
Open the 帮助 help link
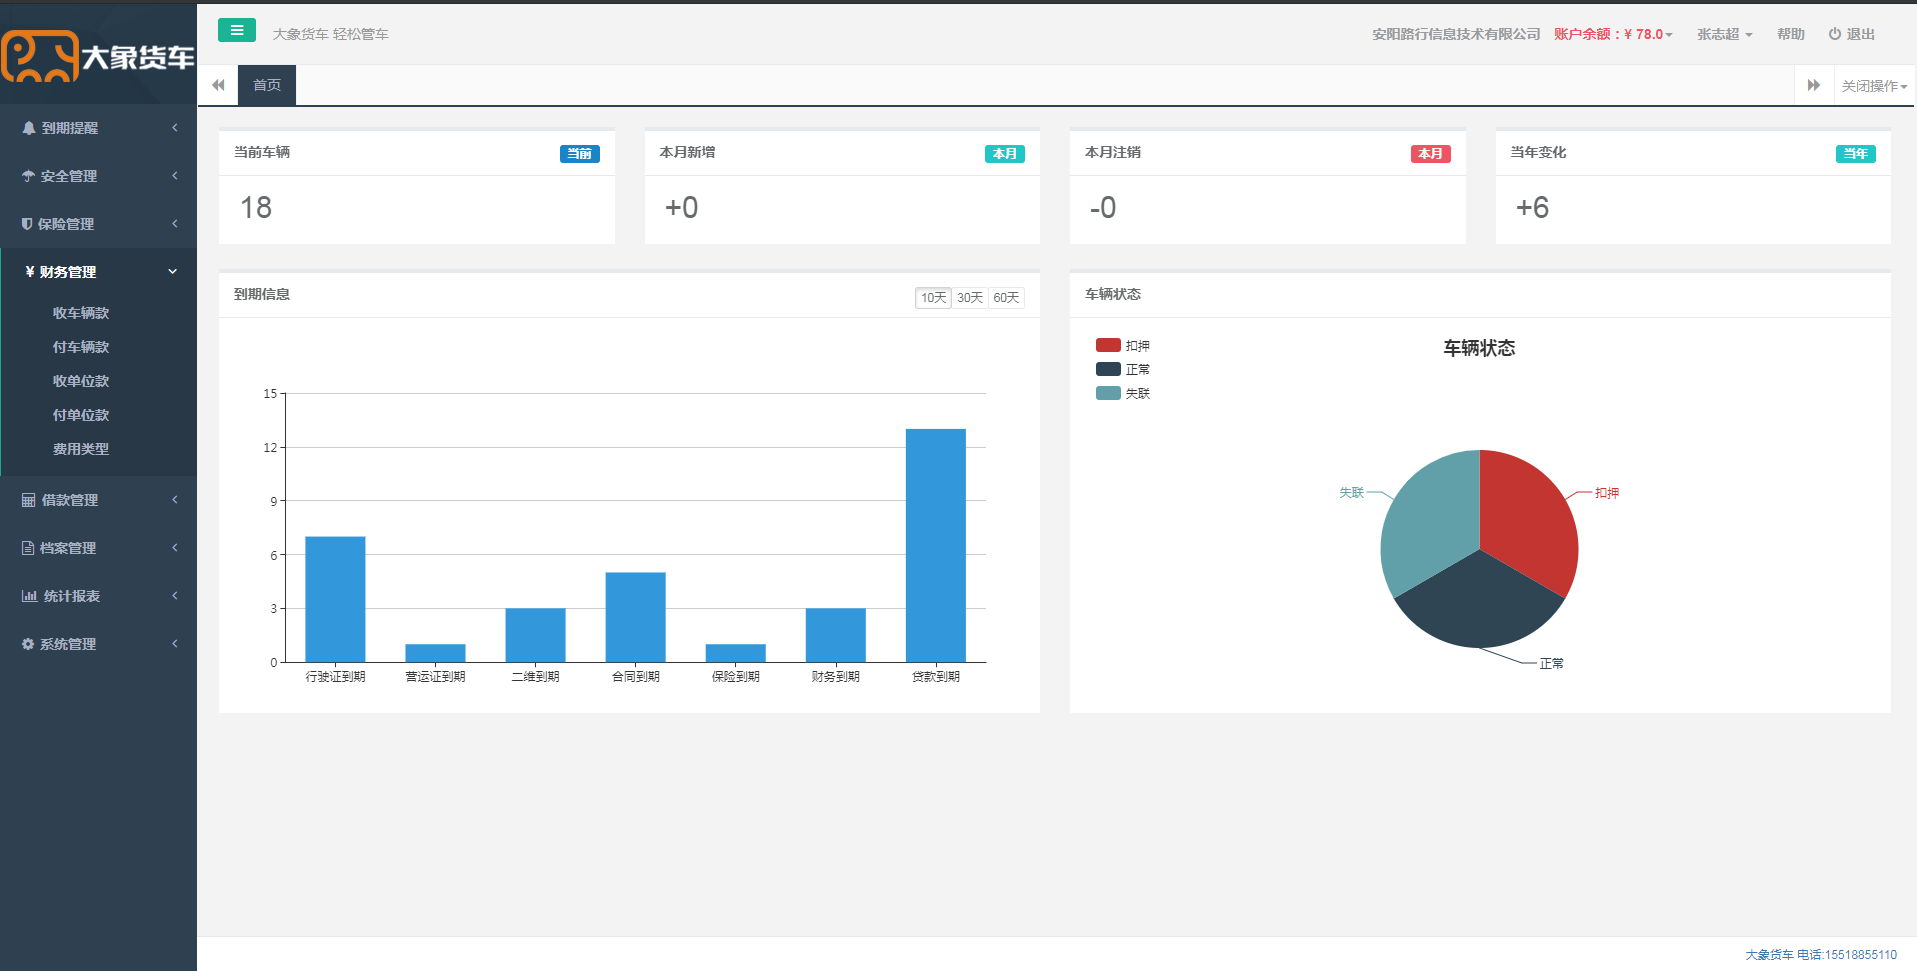tap(1790, 34)
